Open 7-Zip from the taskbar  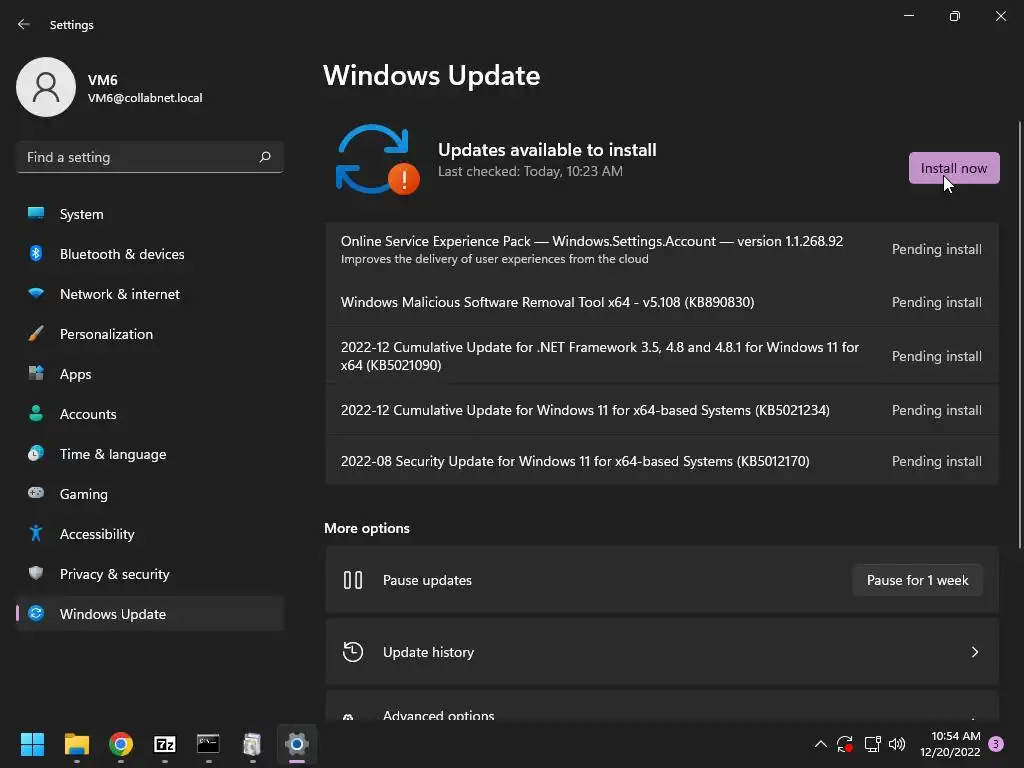tap(165, 744)
